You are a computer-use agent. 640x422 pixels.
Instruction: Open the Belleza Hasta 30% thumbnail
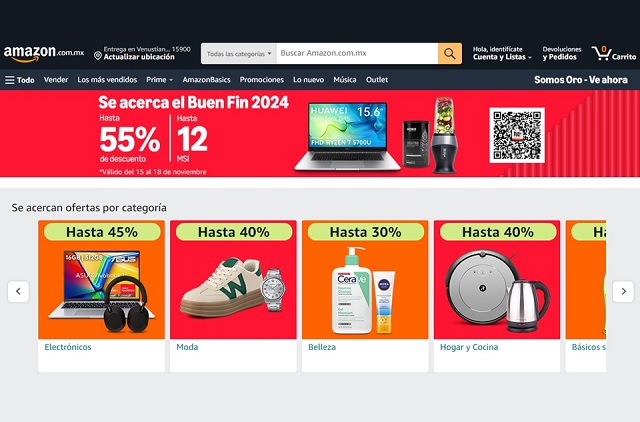pos(365,280)
